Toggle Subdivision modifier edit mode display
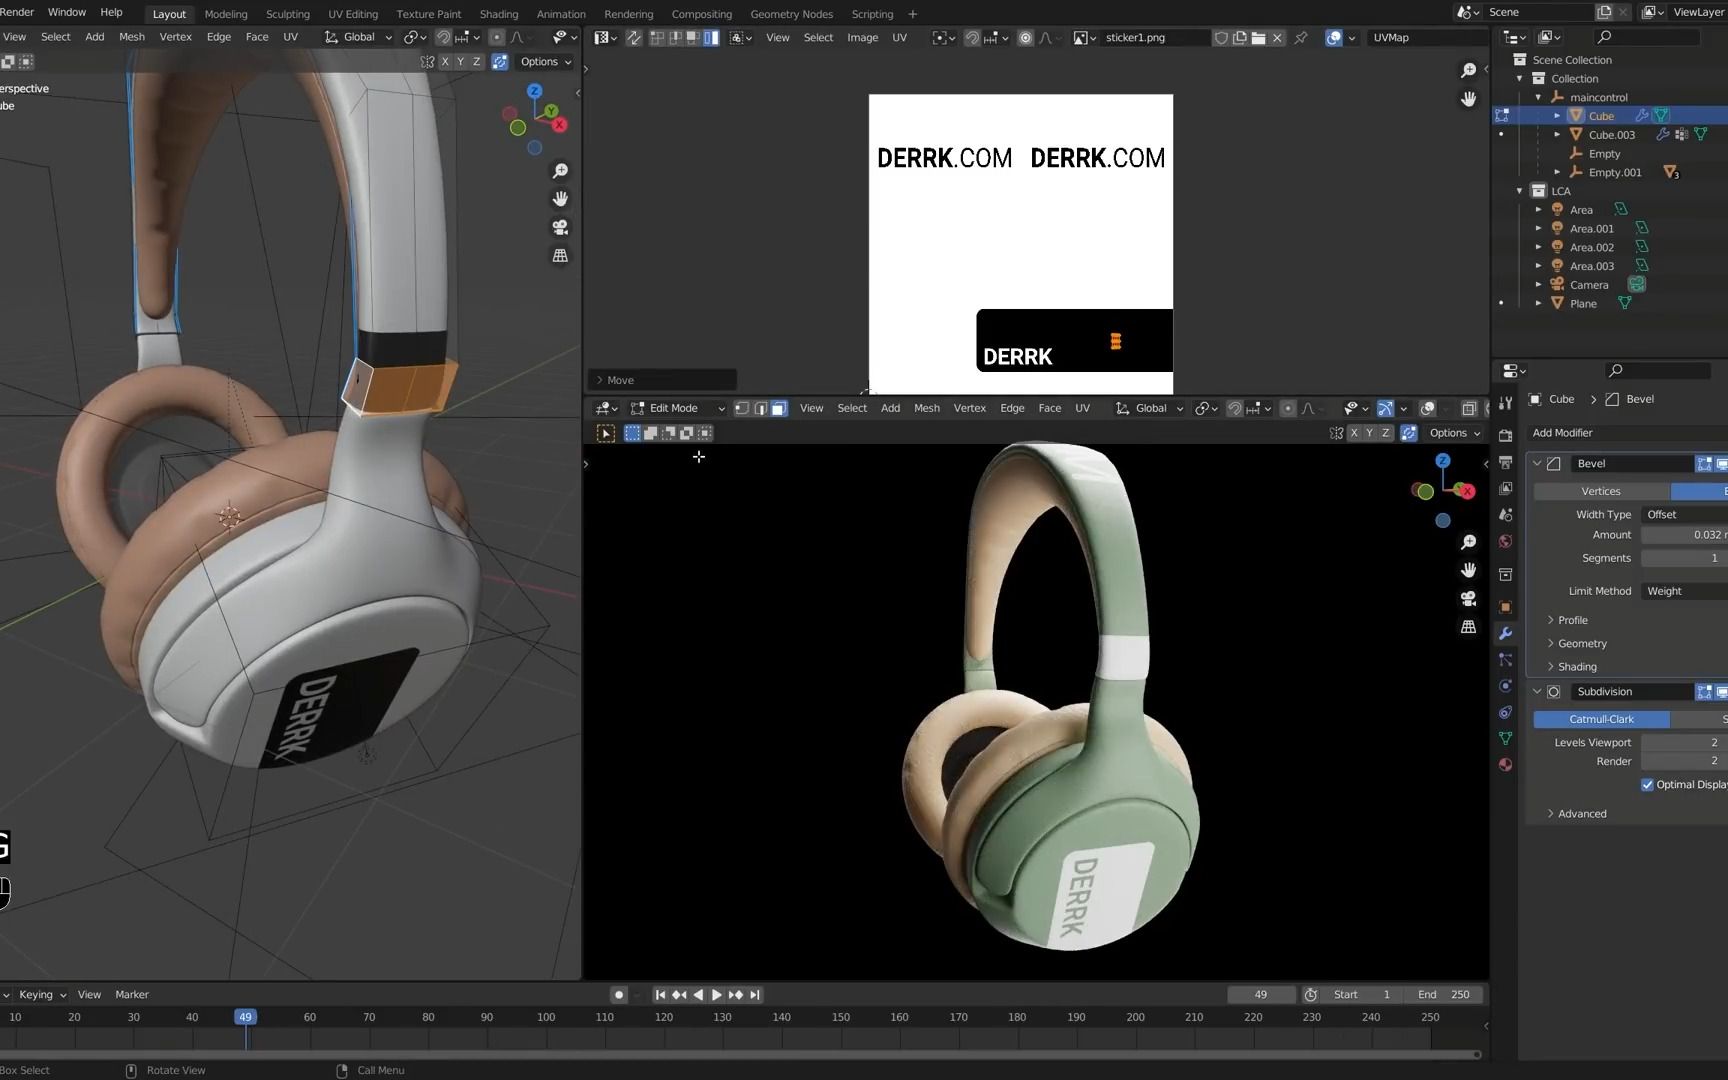Viewport: 1728px width, 1080px height. click(1703, 692)
